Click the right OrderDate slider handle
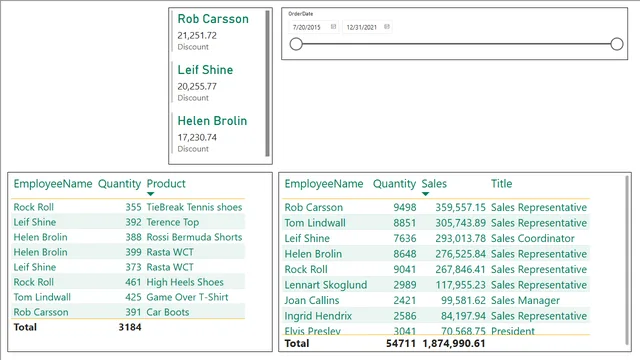Screen dimensions: 640x360 (x=617, y=44)
